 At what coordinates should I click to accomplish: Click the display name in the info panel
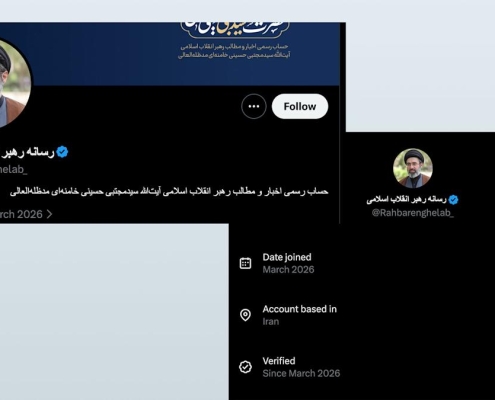pos(406,200)
